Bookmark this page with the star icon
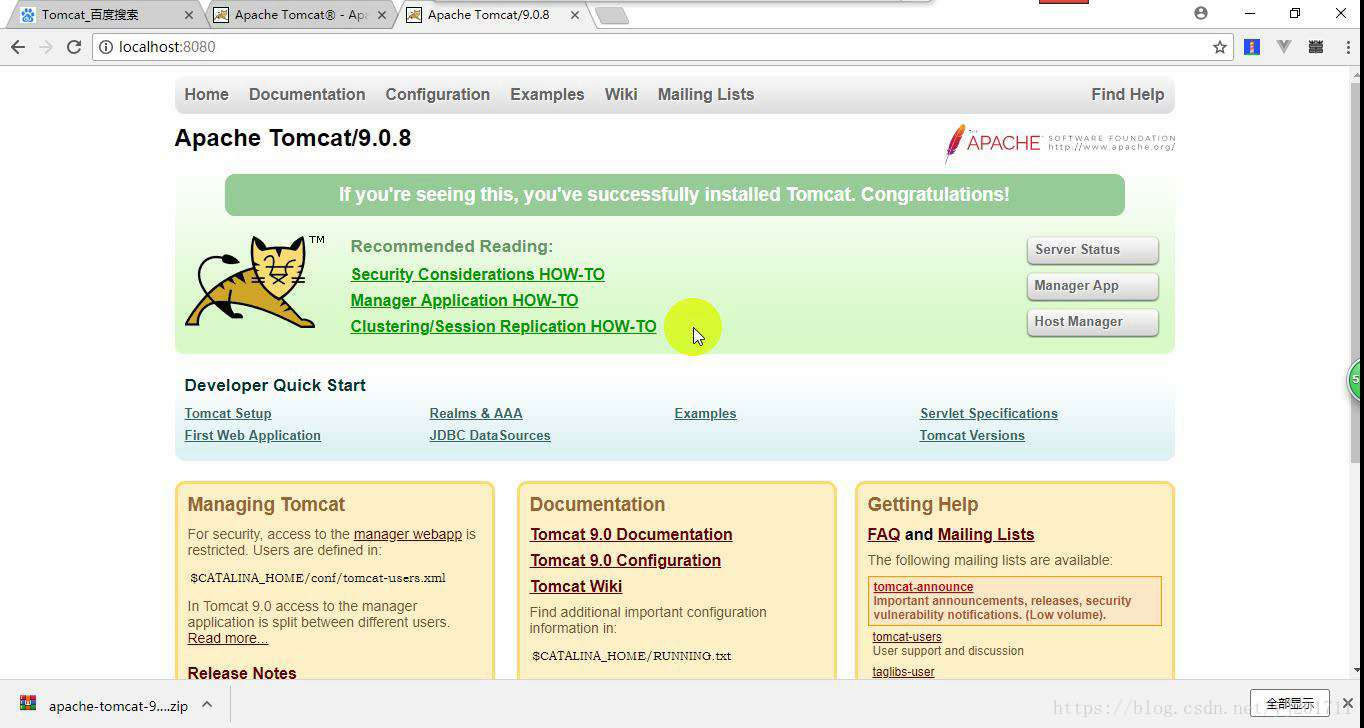The width and height of the screenshot is (1364, 728). point(1219,47)
